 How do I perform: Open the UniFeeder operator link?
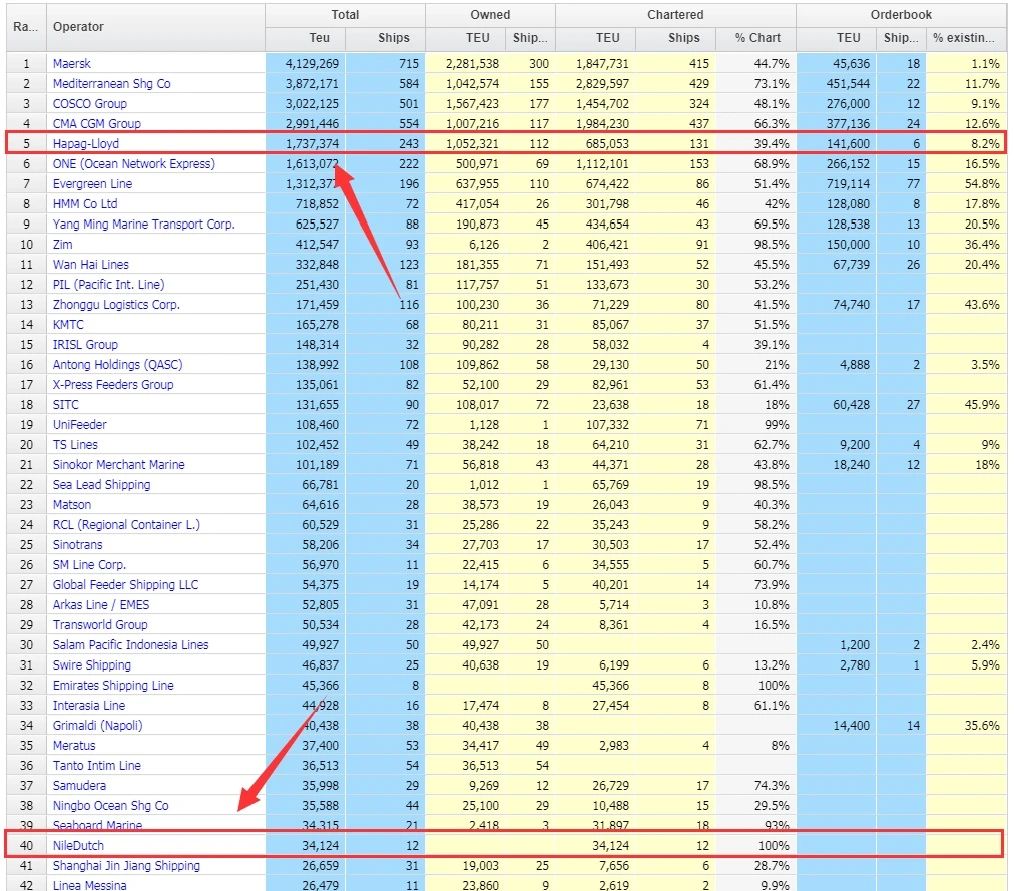point(79,425)
